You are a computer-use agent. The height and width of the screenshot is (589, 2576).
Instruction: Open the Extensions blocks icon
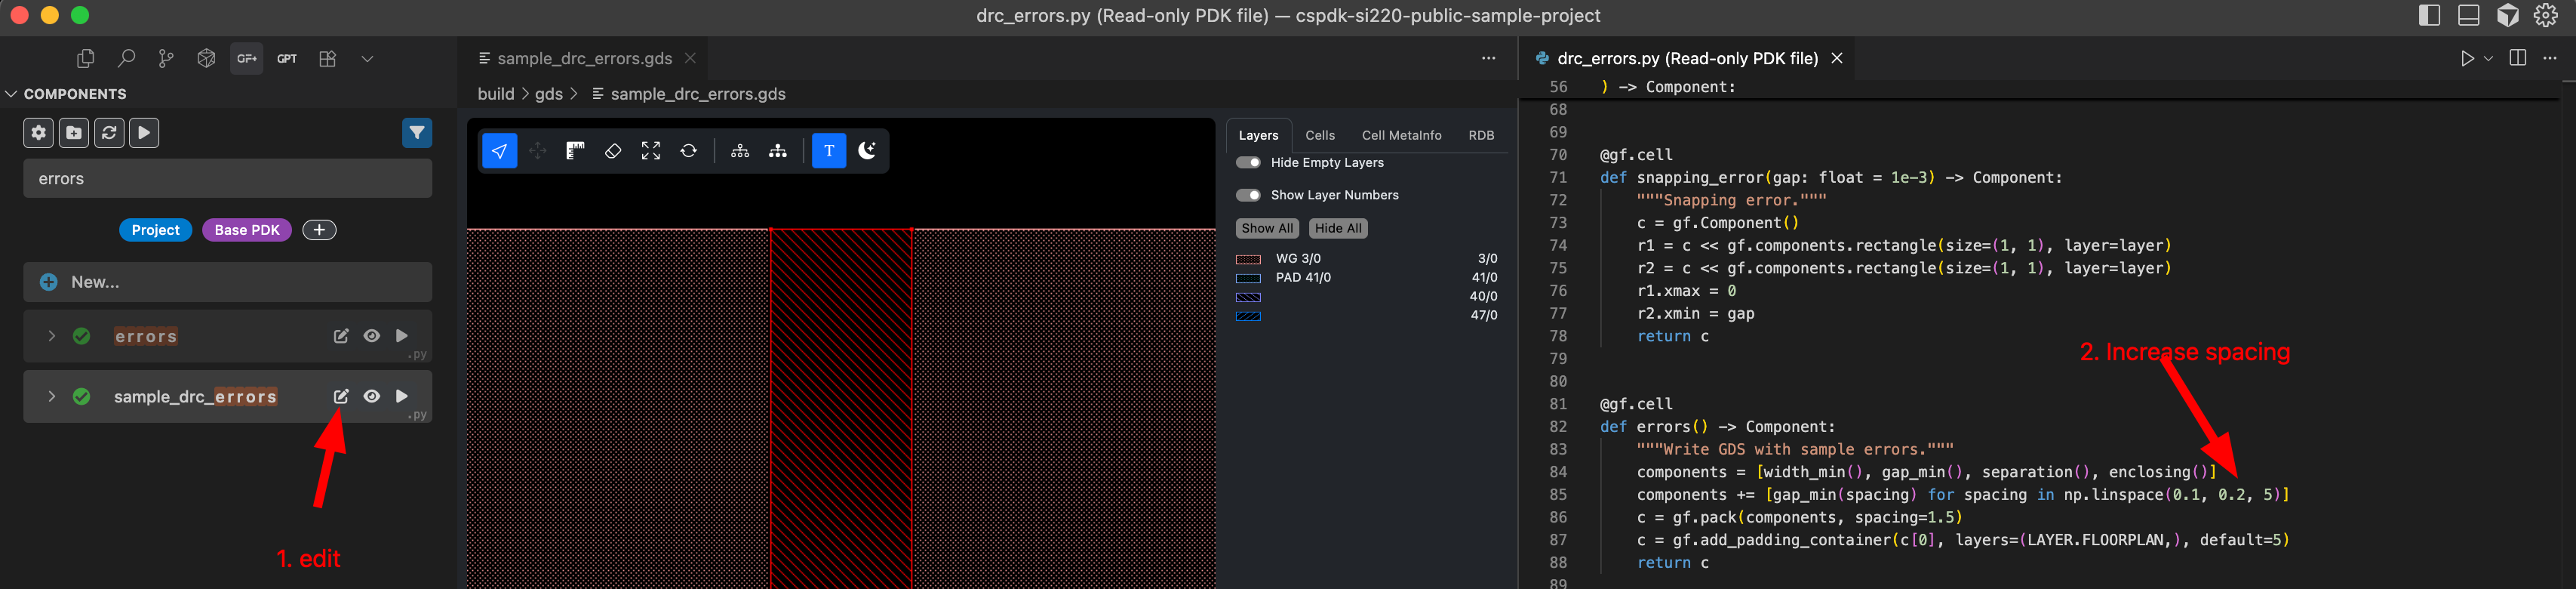click(x=327, y=59)
